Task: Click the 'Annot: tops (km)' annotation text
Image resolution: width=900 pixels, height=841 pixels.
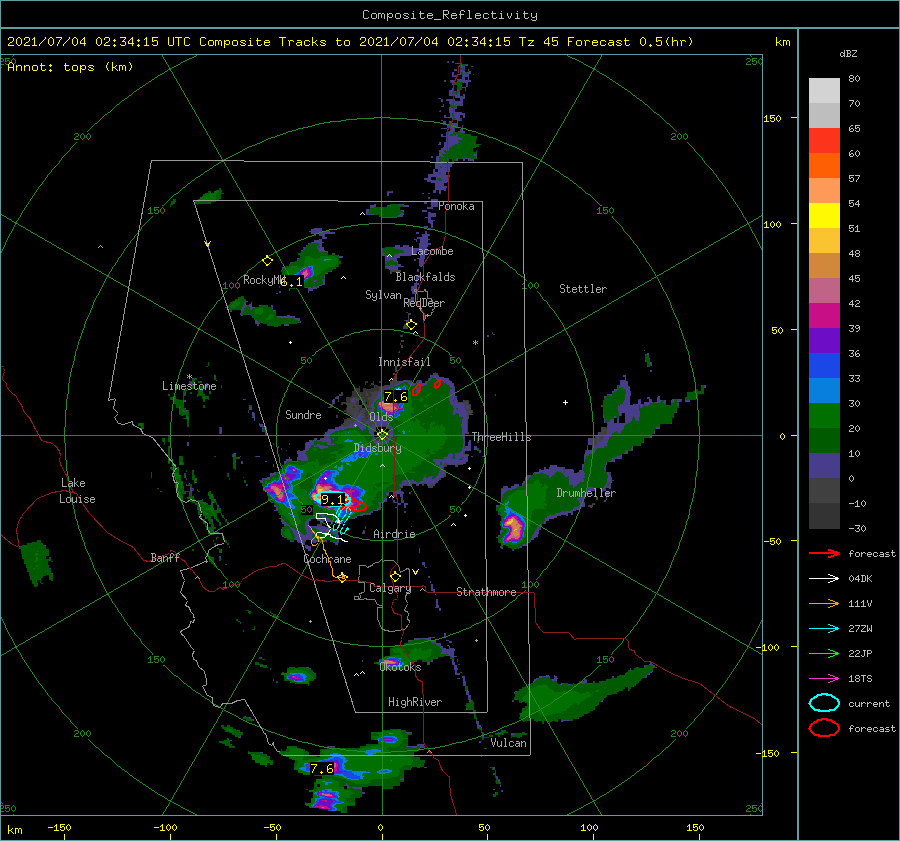Action: point(70,67)
